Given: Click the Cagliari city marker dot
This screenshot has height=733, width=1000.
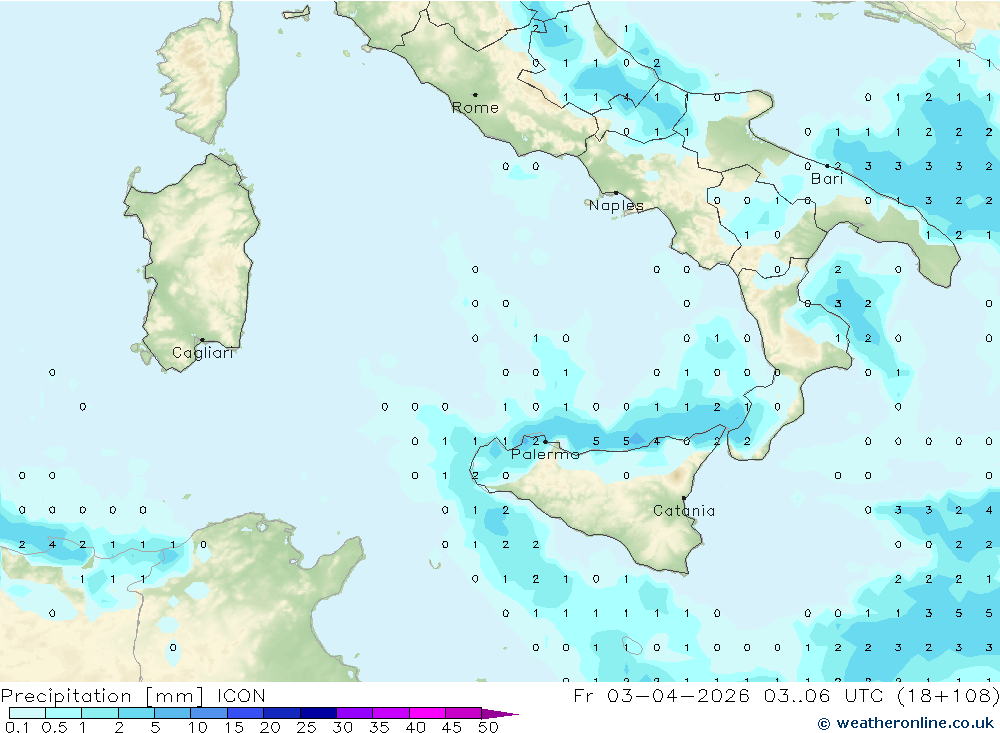Looking at the screenshot, I should pos(202,340).
